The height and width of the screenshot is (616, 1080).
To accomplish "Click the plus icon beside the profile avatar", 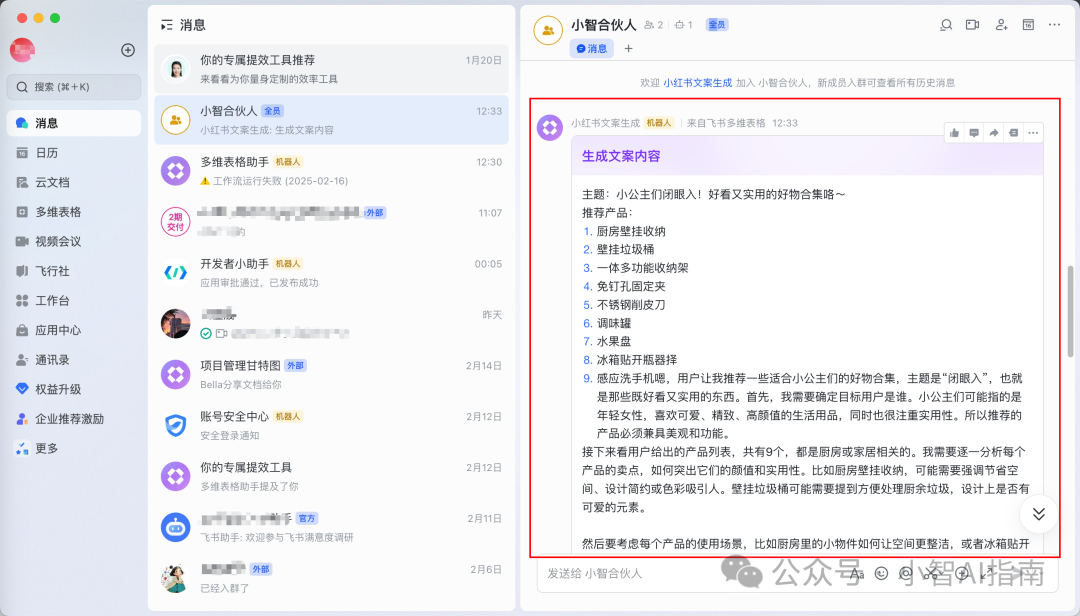I will (x=128, y=50).
